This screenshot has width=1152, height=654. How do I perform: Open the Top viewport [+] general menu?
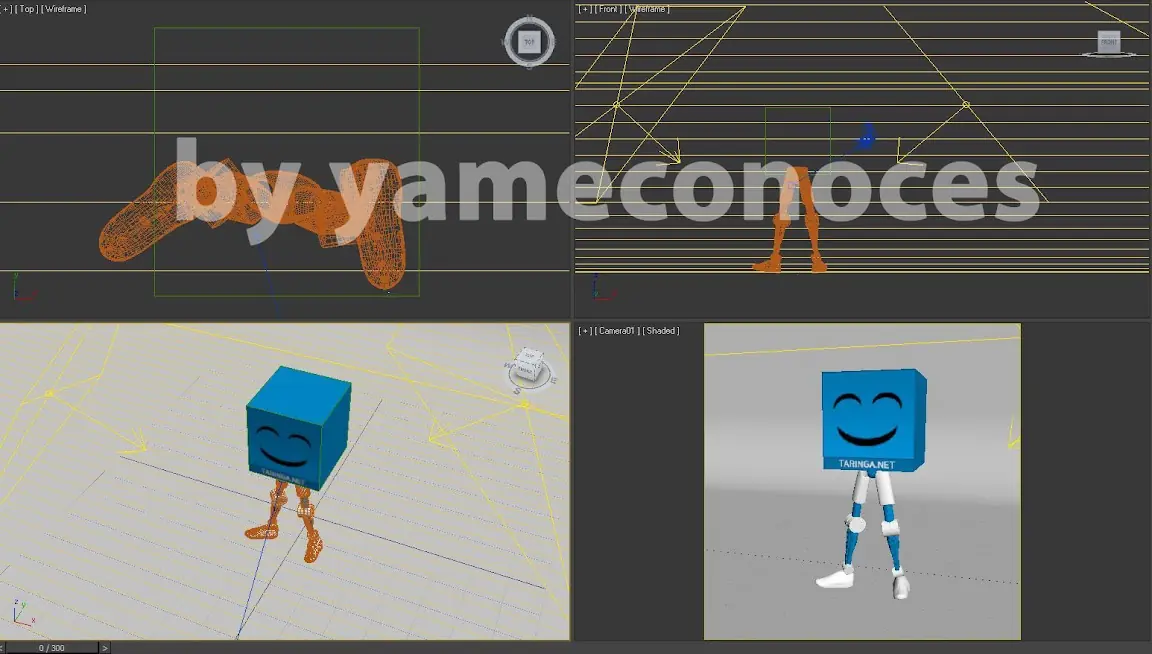point(6,9)
